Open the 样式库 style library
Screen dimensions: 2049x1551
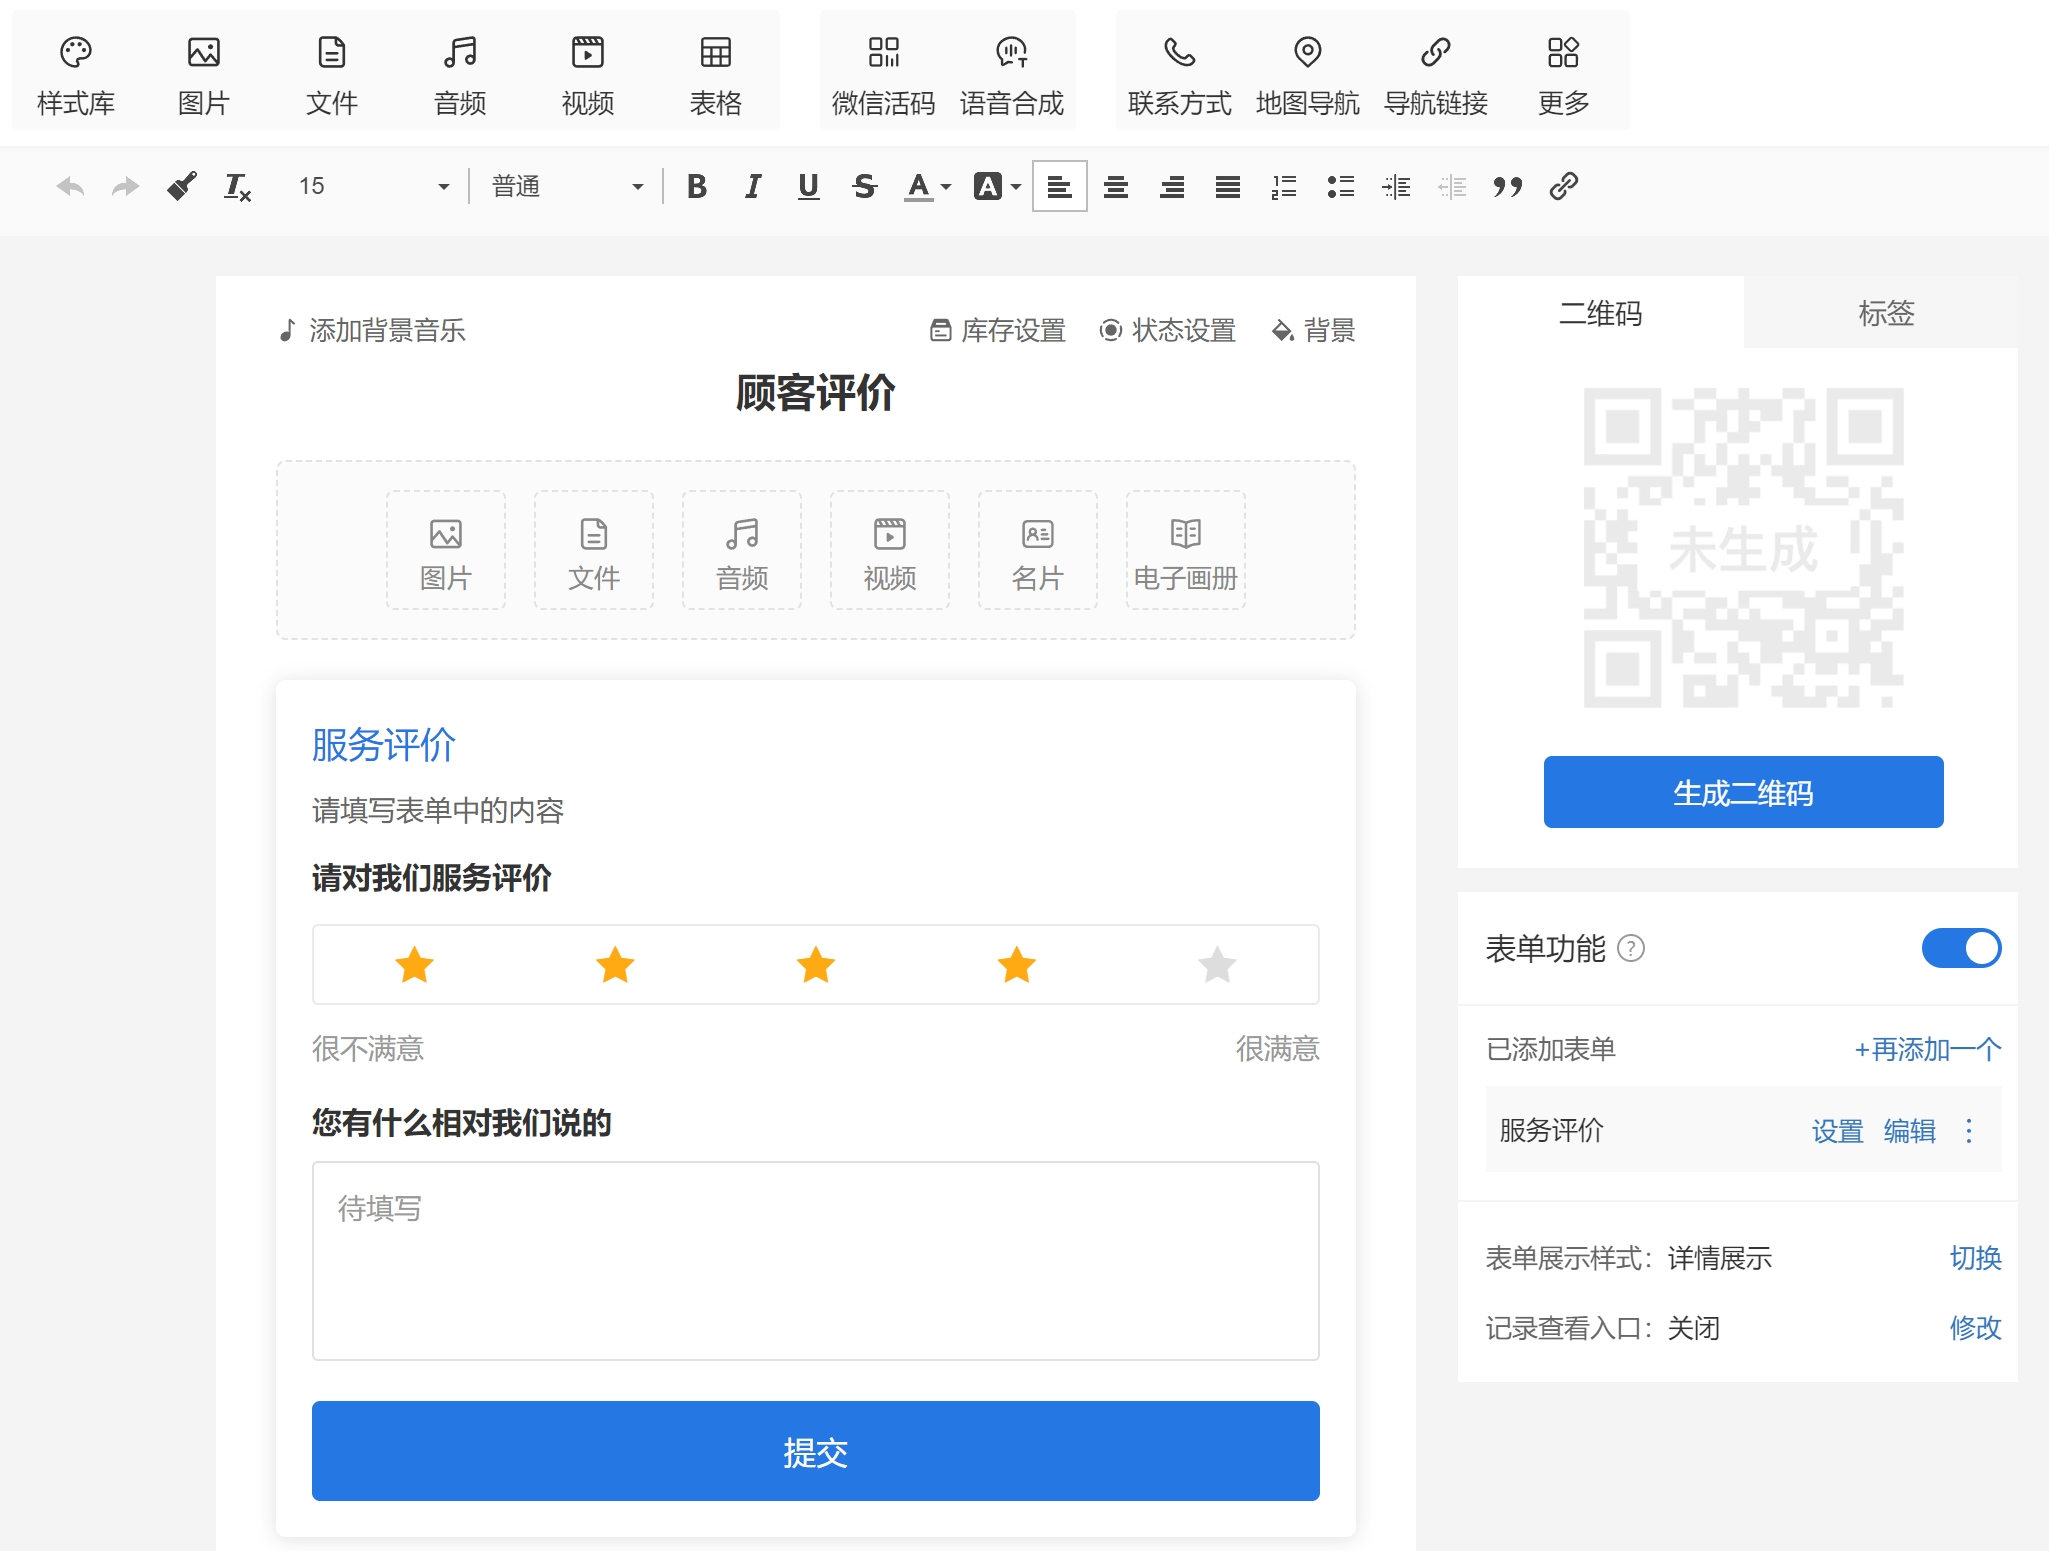tap(76, 75)
